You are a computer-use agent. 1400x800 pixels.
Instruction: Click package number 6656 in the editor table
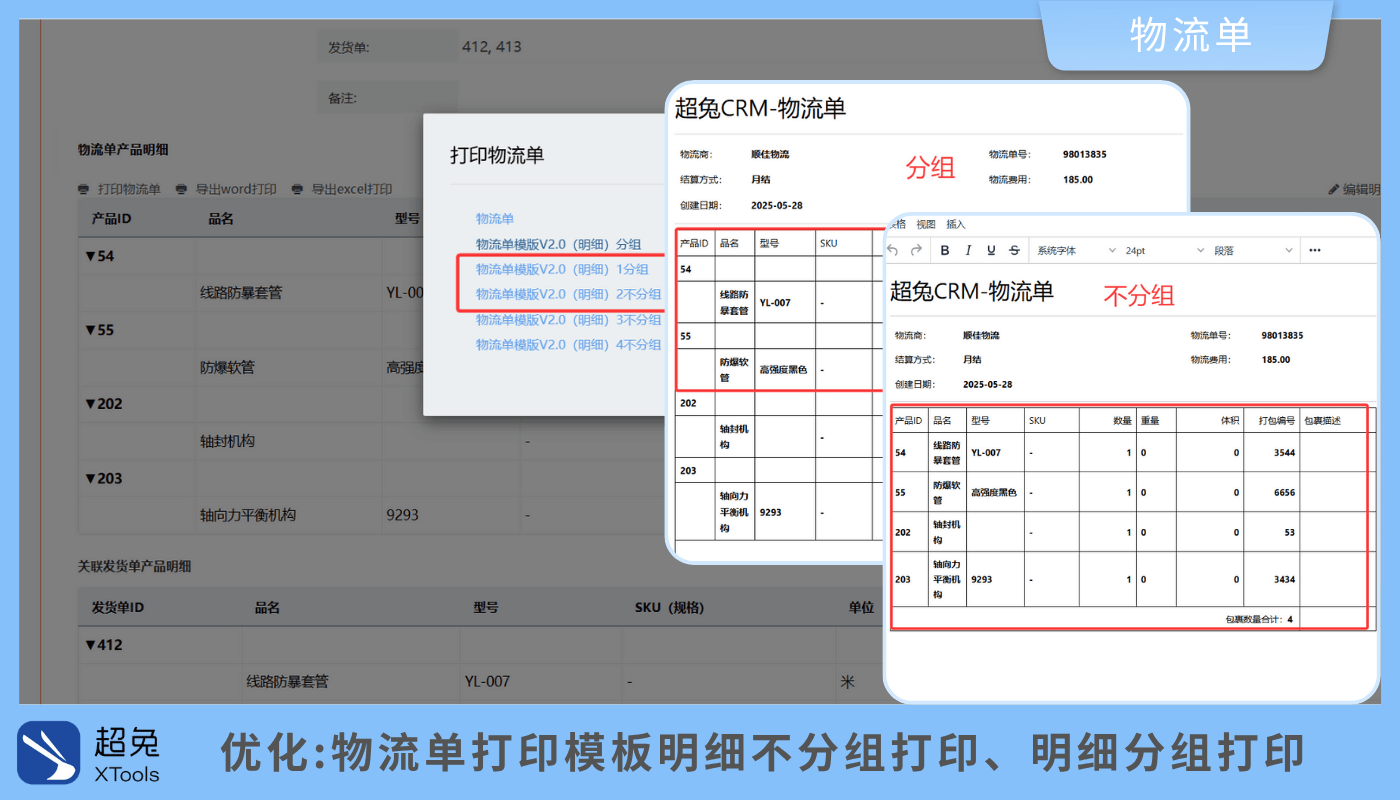[1285, 493]
